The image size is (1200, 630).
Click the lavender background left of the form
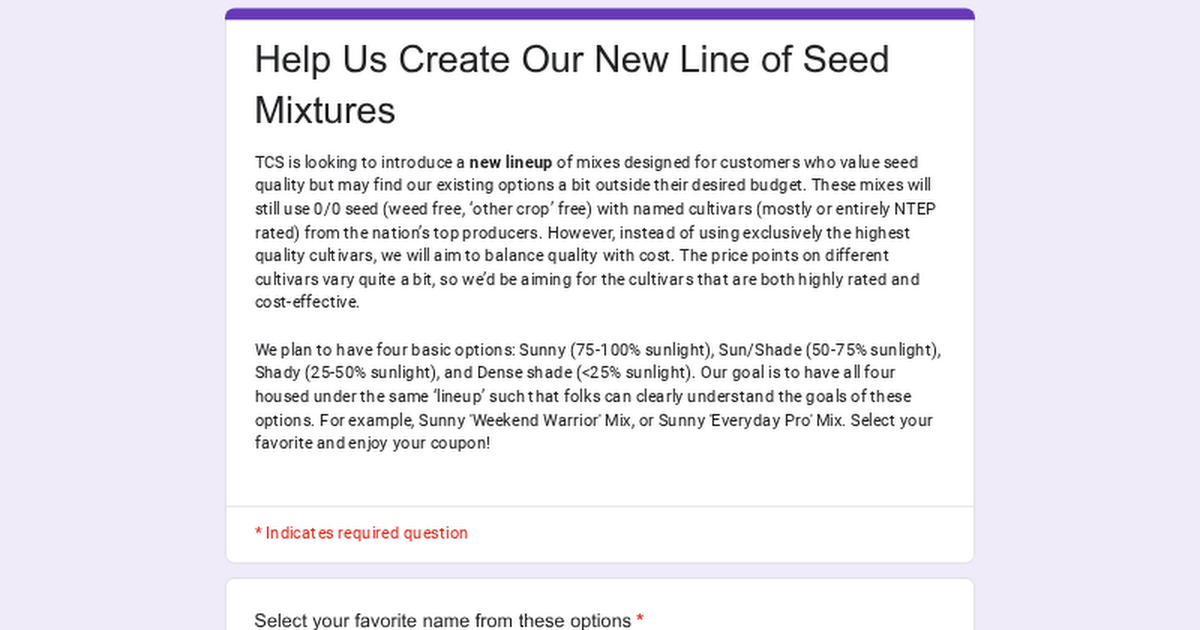coord(110,300)
